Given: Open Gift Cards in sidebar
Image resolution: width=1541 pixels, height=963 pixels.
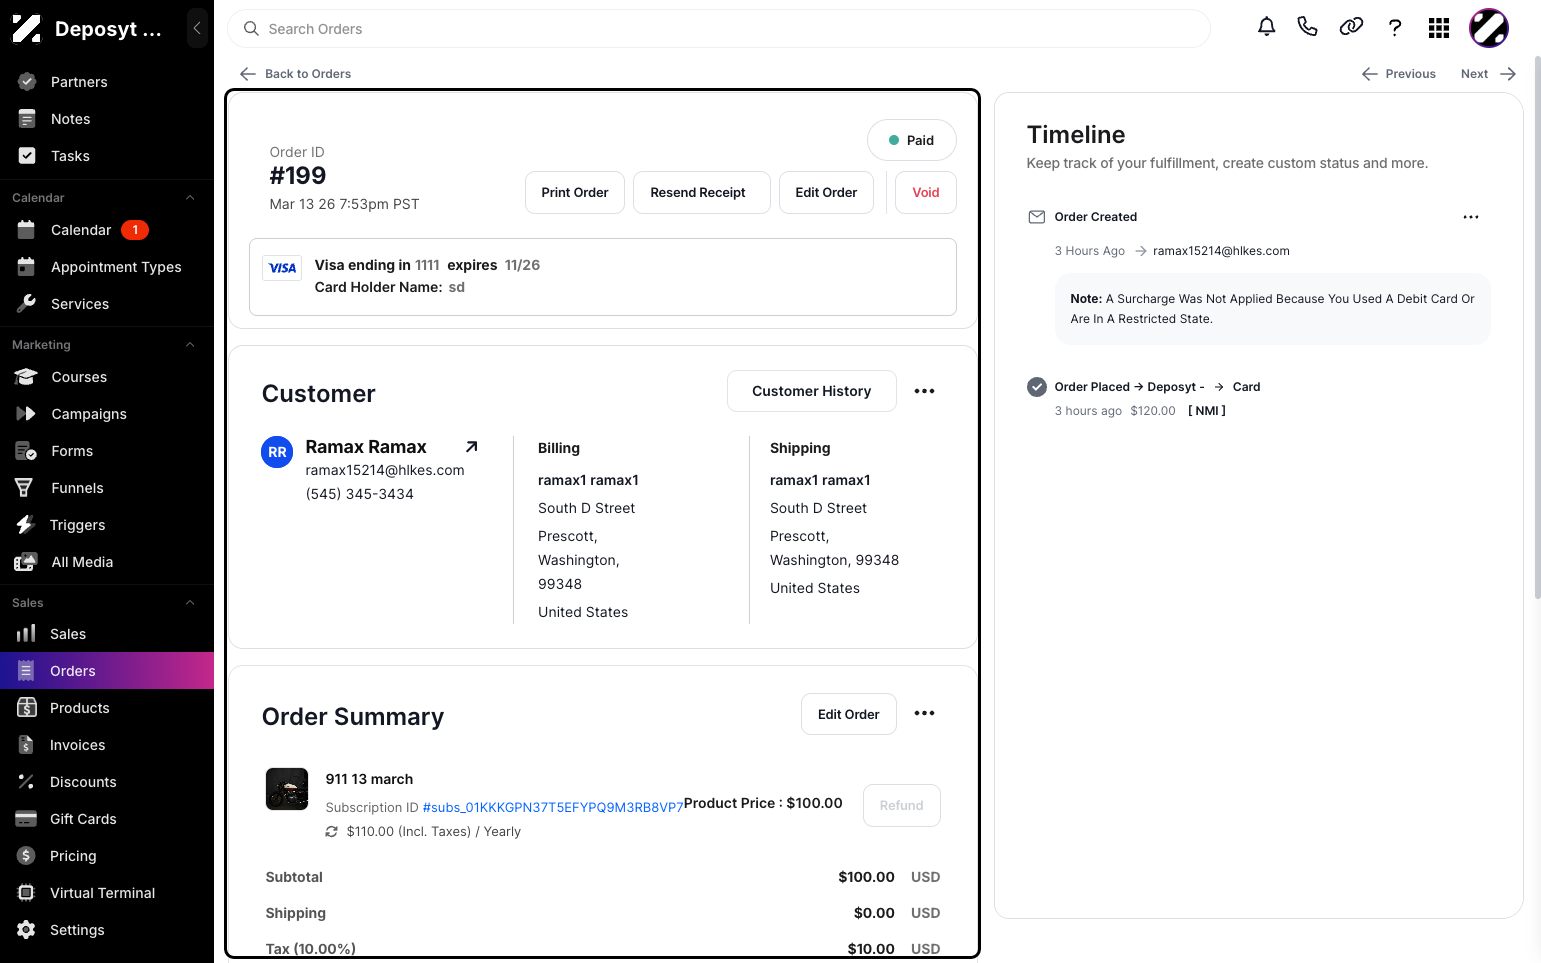Looking at the screenshot, I should click(x=107, y=819).
